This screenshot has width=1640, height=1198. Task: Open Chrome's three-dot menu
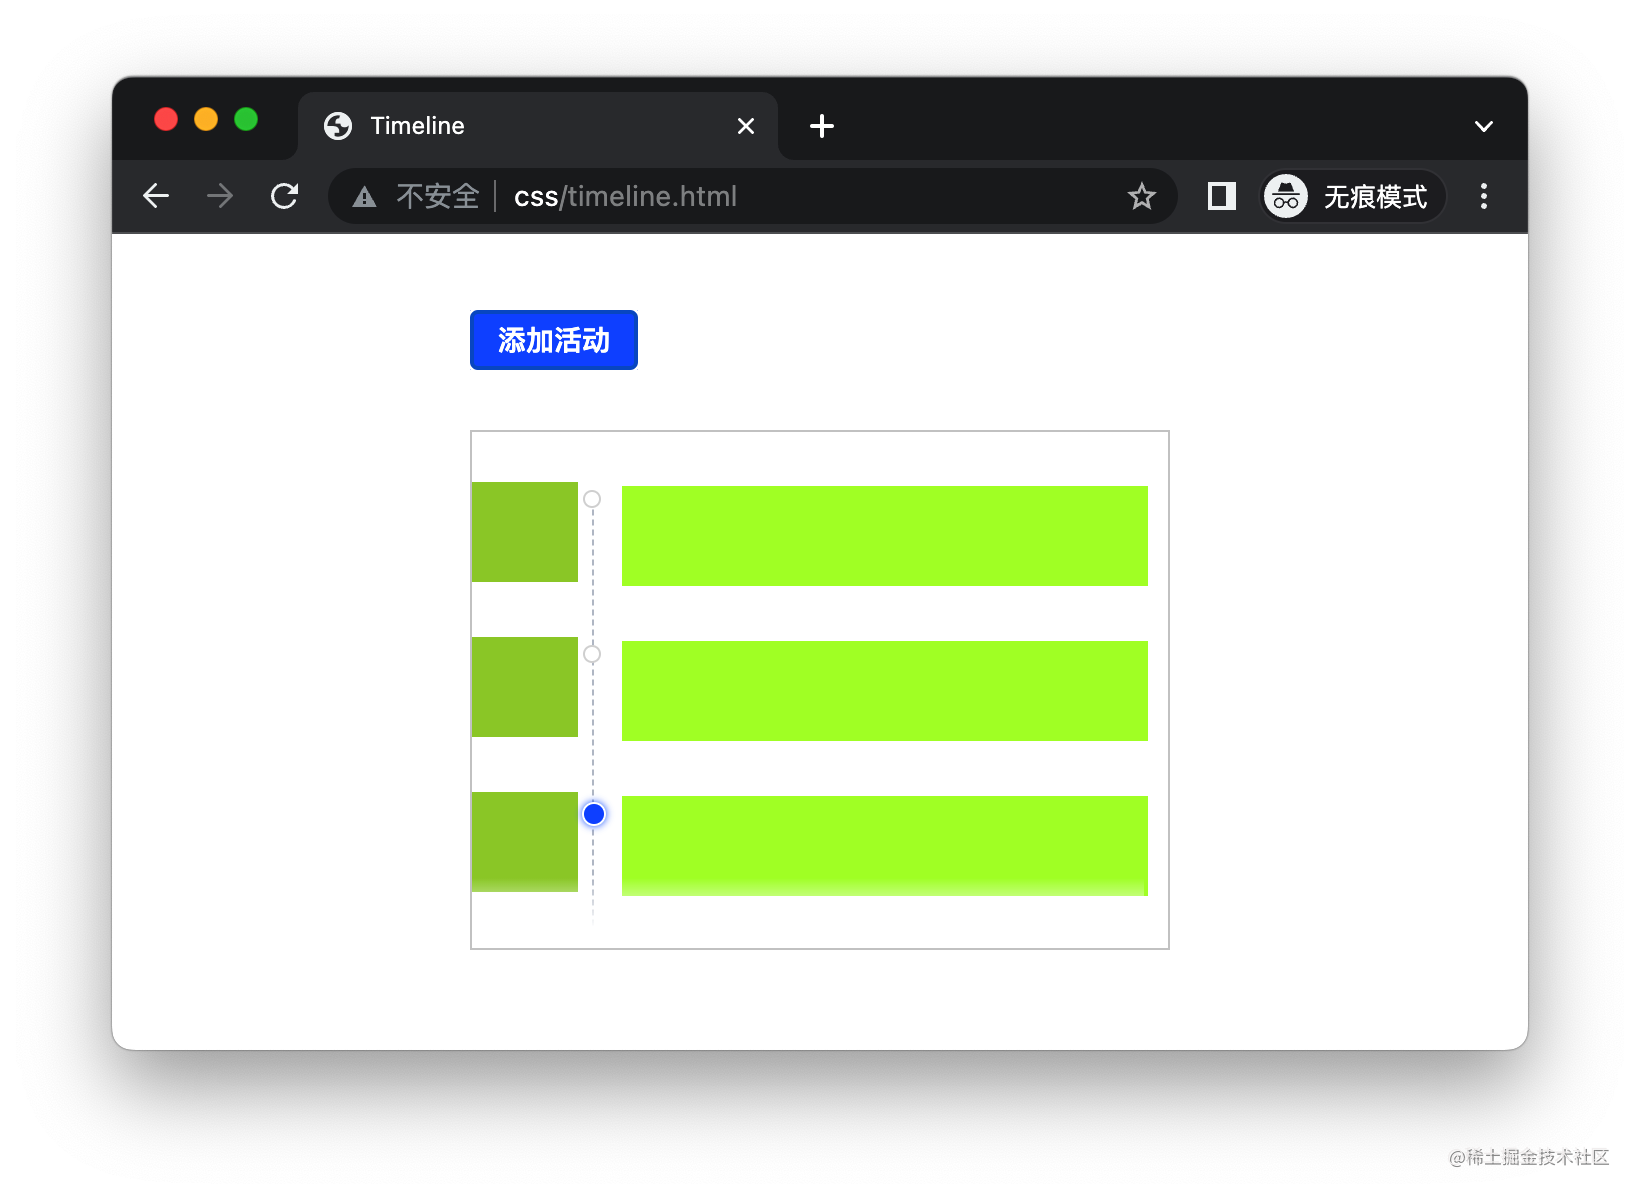pyautogui.click(x=1484, y=196)
